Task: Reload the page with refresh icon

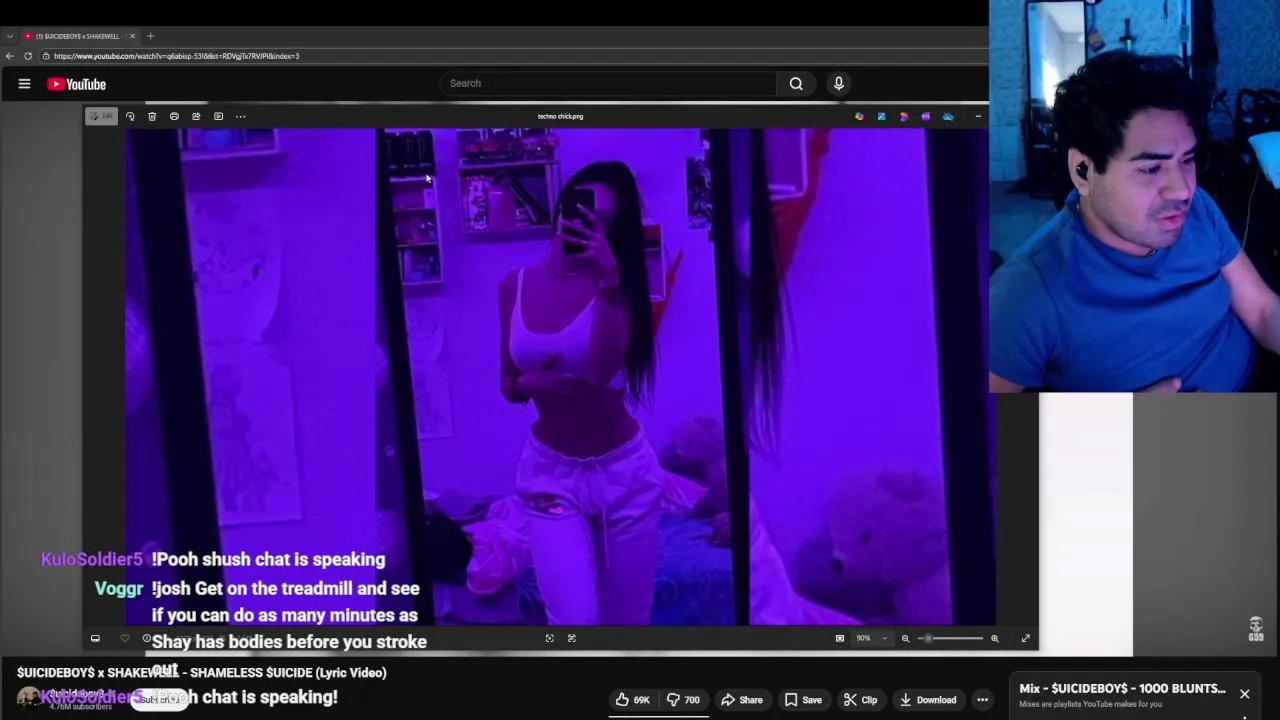Action: tap(28, 56)
